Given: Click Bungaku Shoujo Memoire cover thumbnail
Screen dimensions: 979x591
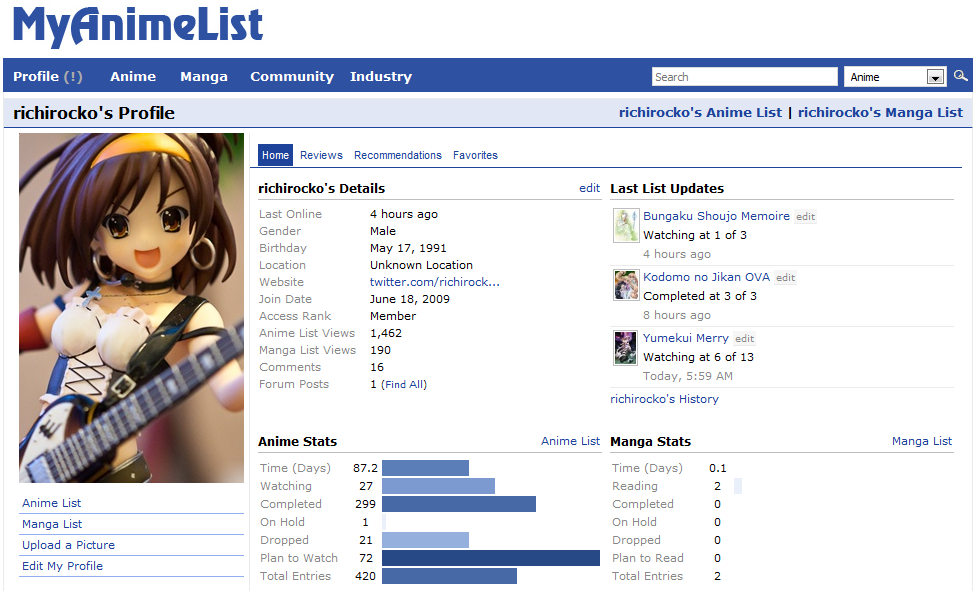Looking at the screenshot, I should coord(626,225).
